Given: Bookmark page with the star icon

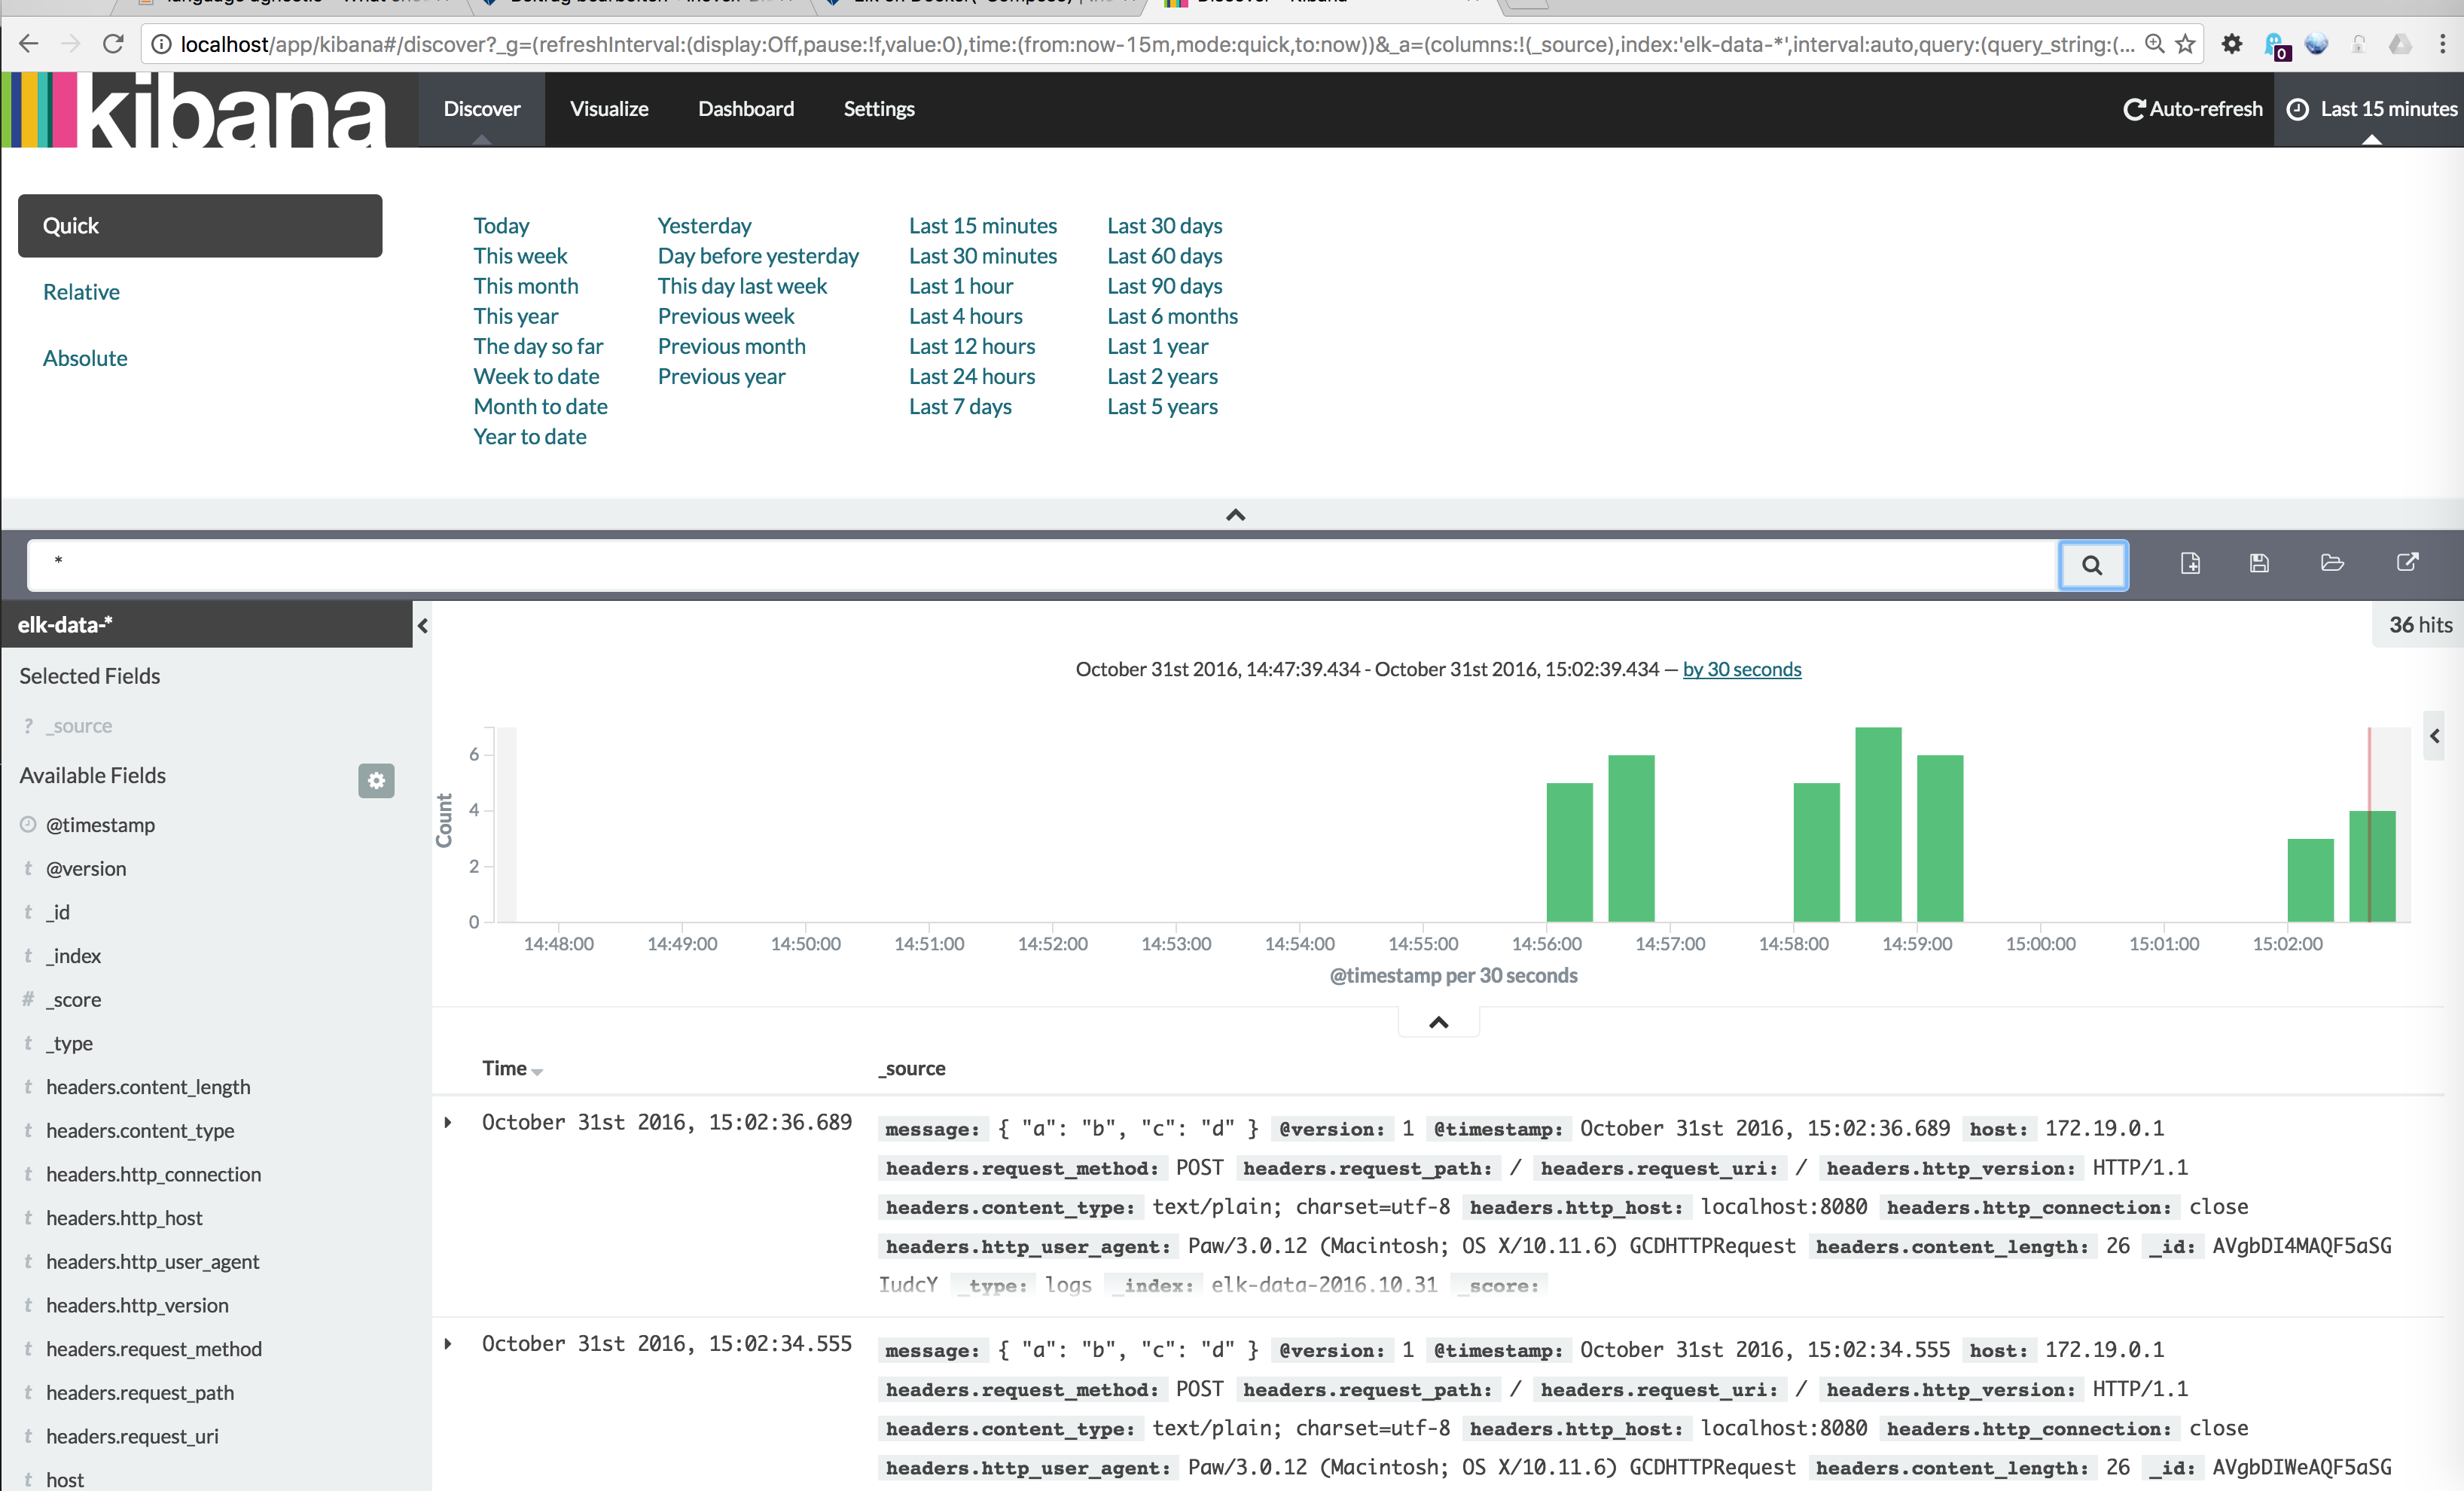Looking at the screenshot, I should 2185,44.
